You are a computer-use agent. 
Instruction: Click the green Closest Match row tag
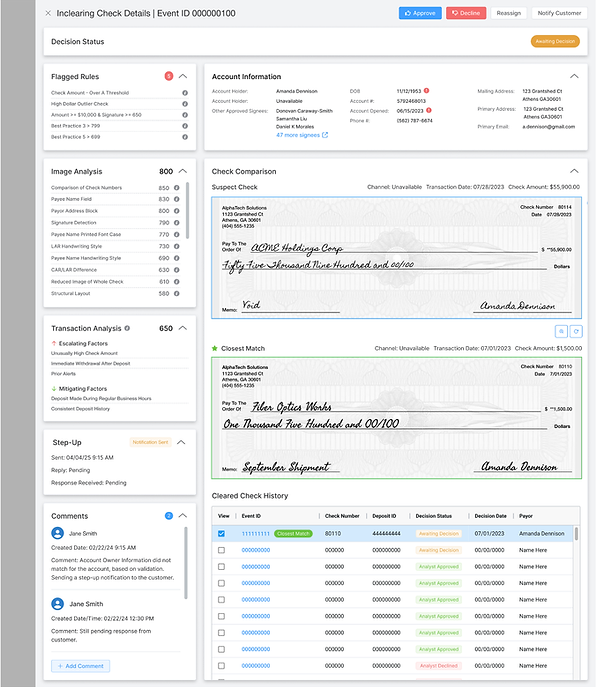293,534
